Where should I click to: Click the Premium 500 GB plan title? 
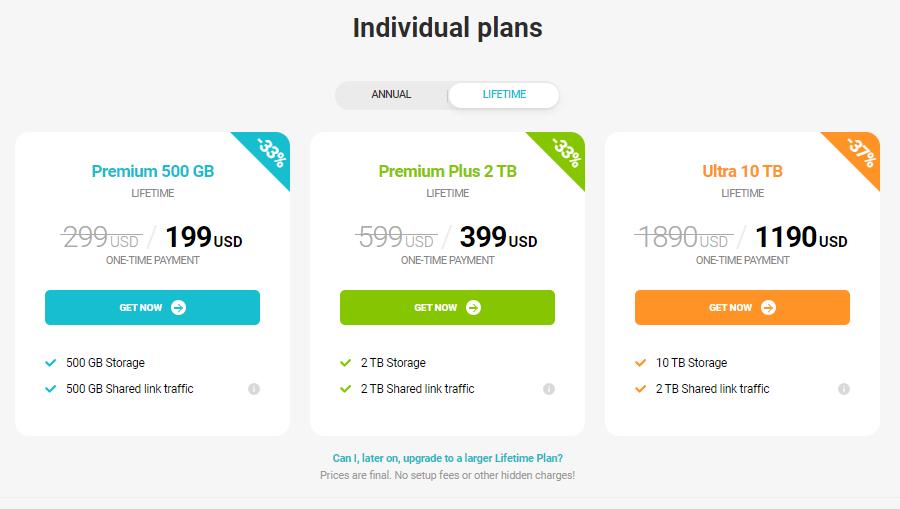152,172
